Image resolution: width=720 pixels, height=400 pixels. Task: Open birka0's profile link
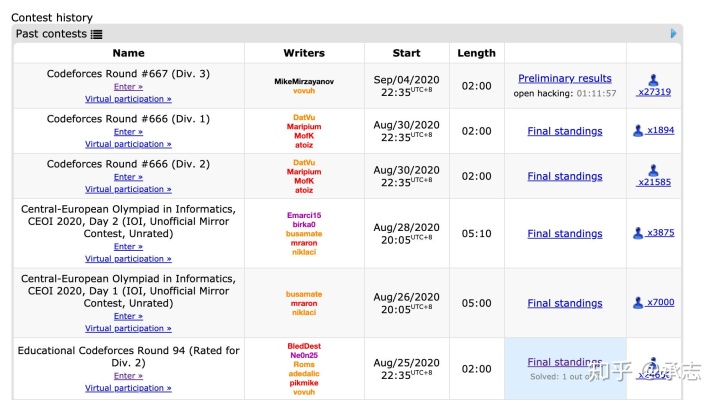click(304, 225)
